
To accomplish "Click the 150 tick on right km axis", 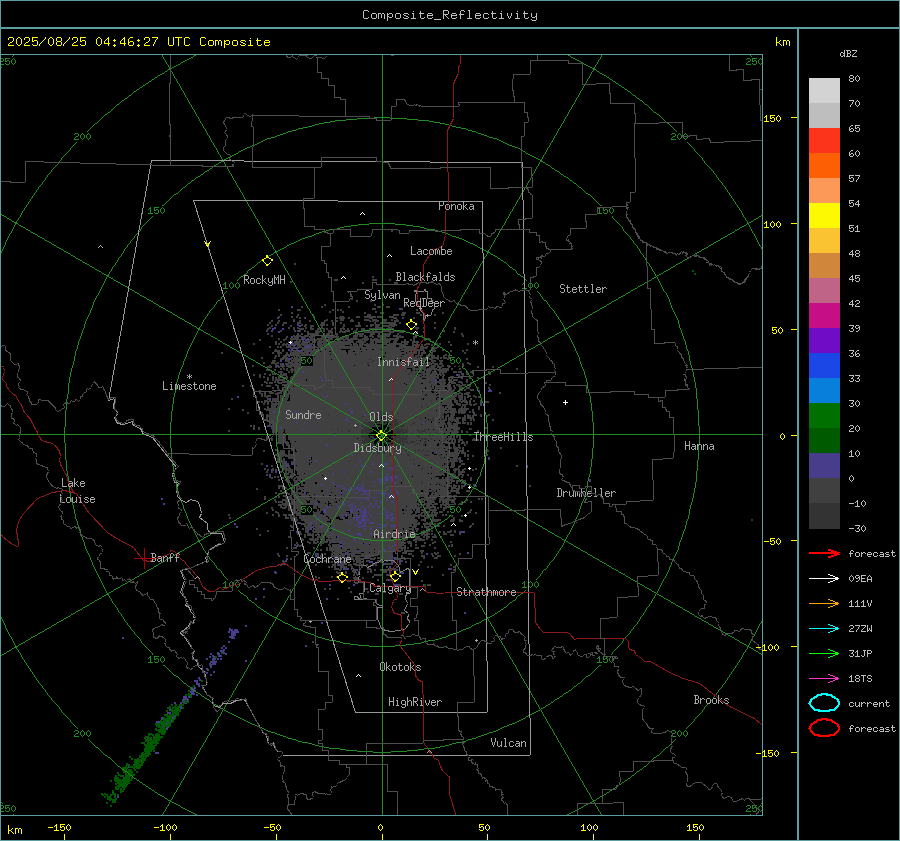I will (x=772, y=118).
